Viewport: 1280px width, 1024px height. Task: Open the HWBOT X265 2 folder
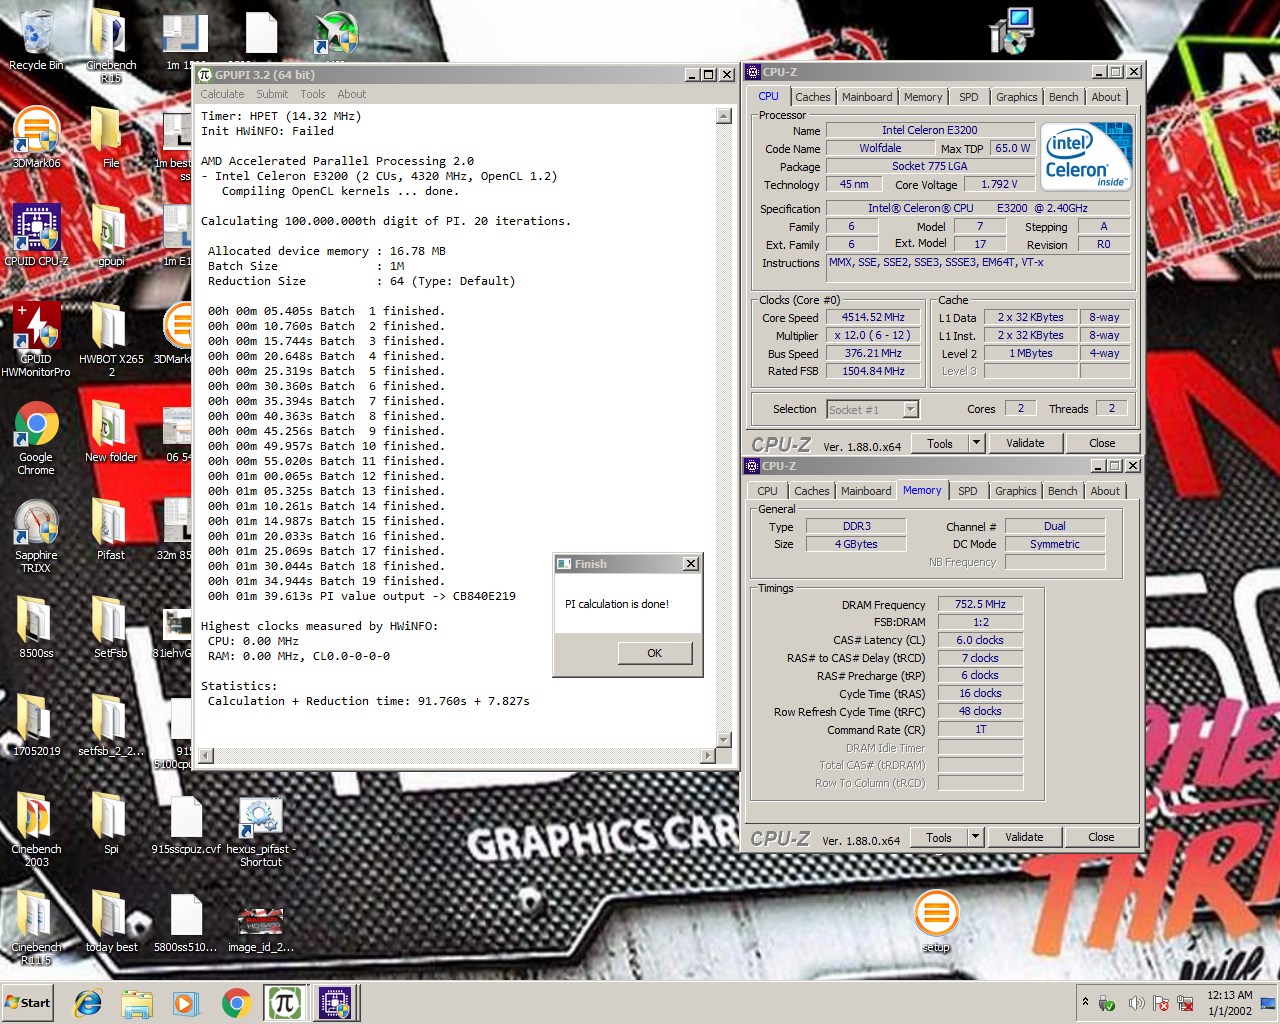coord(111,340)
